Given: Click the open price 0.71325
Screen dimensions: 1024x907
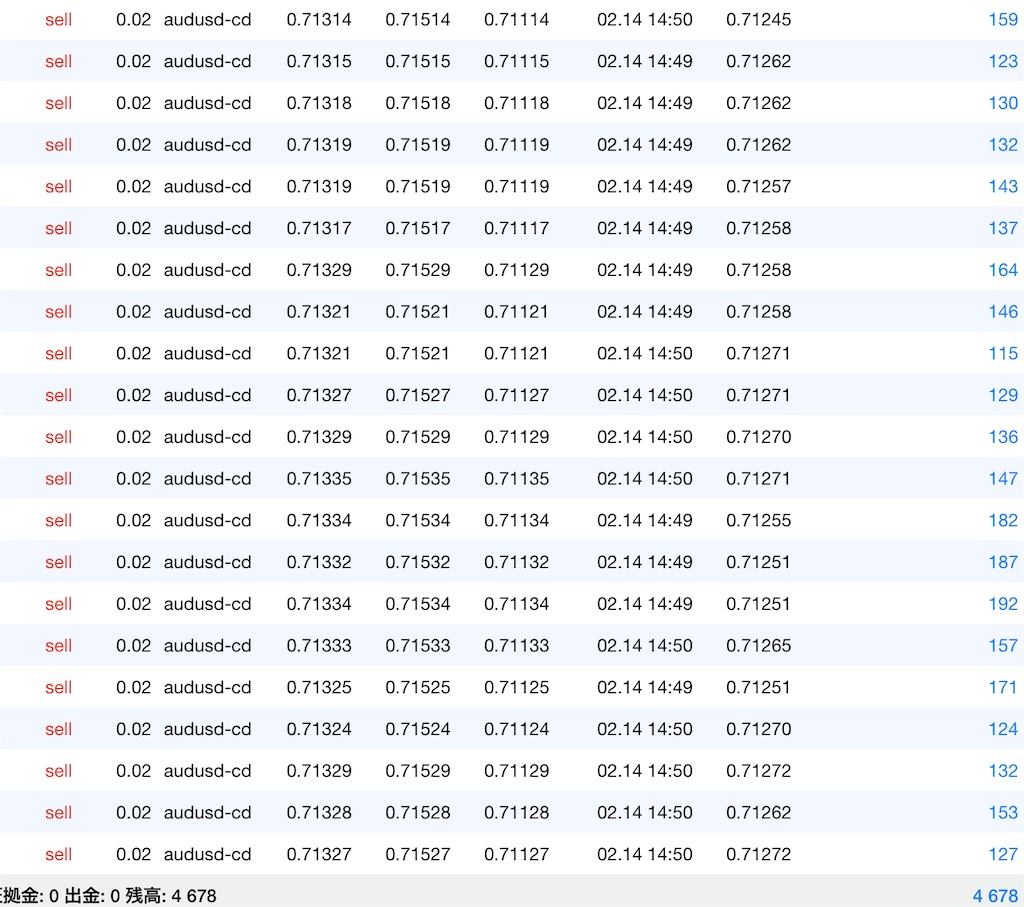Looking at the screenshot, I should 319,688.
